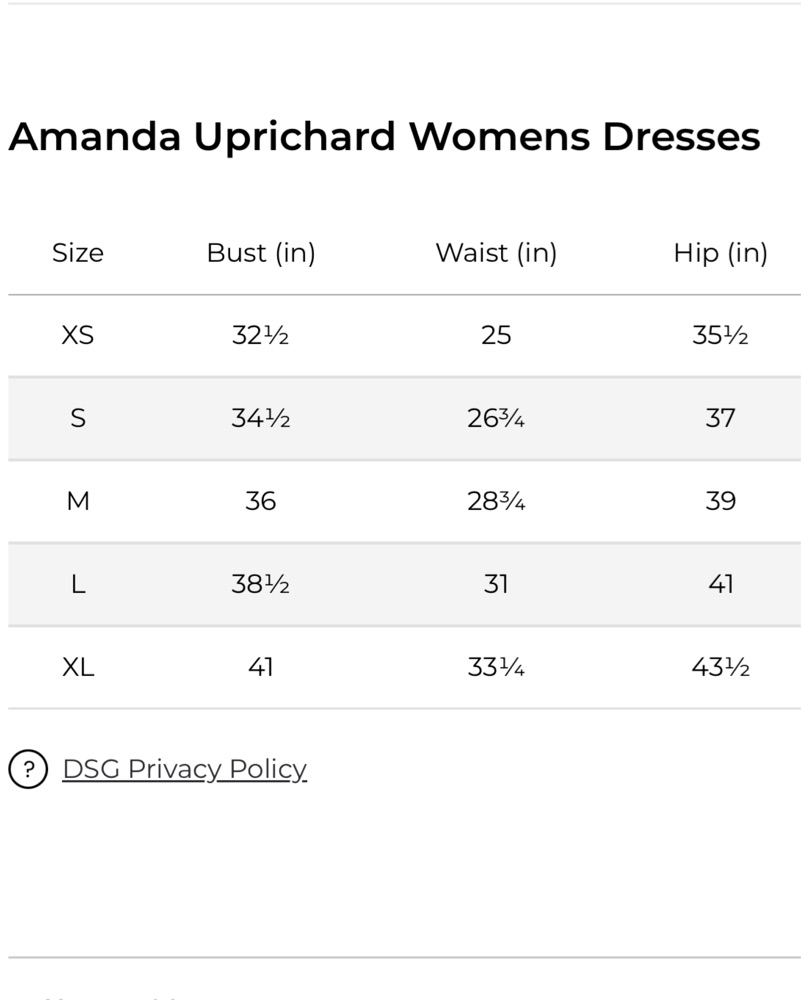Select the L size row label
The image size is (801, 1000).
click(78, 584)
